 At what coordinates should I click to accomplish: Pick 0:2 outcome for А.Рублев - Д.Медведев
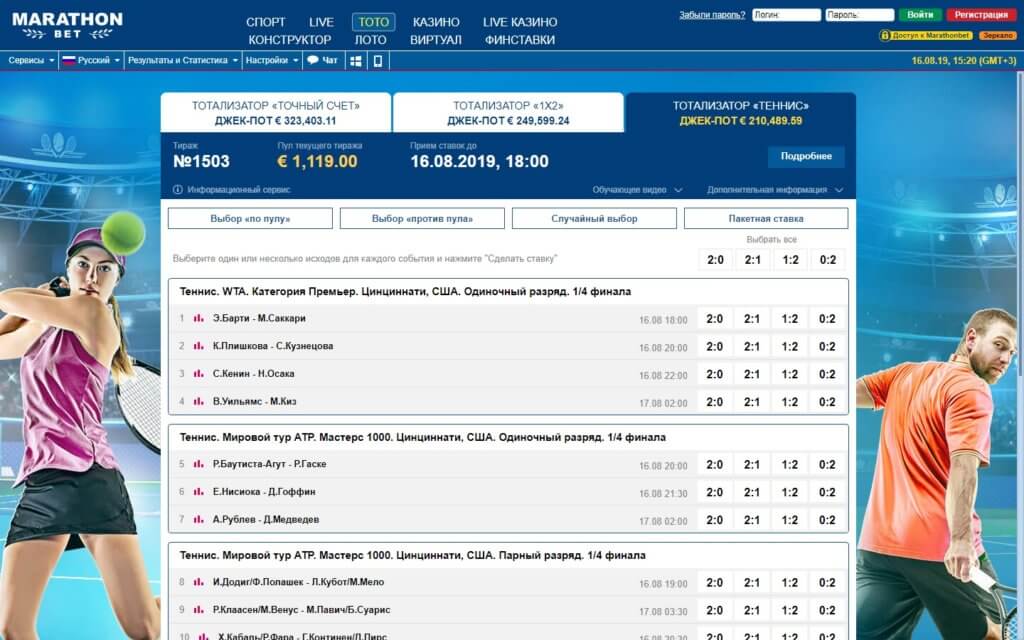[x=827, y=520]
